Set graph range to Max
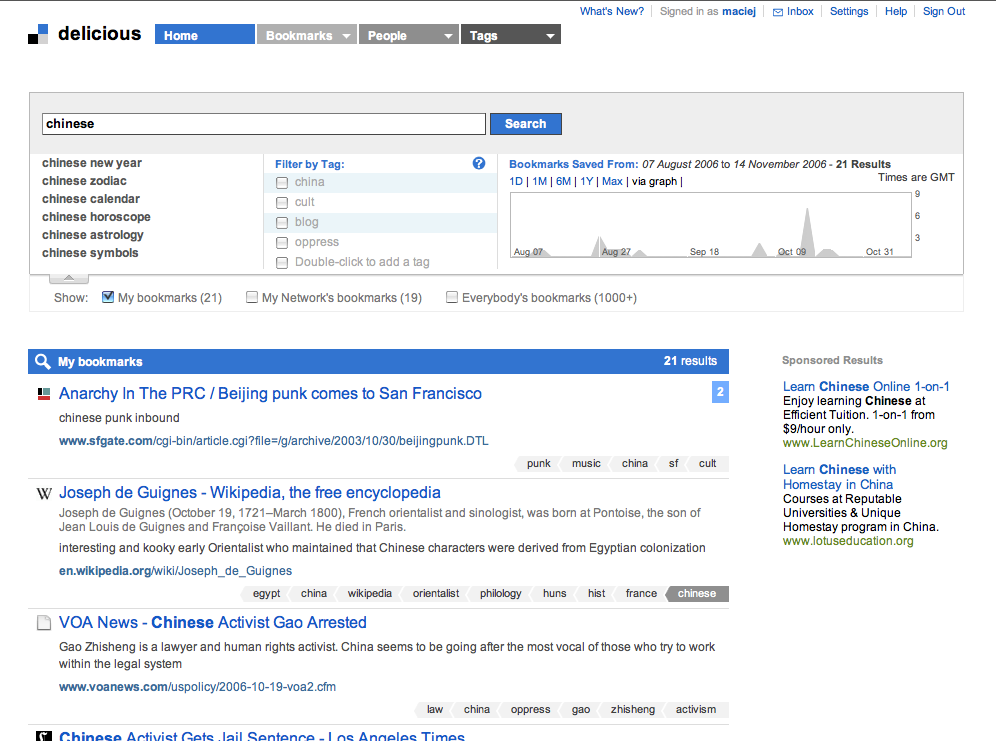The height and width of the screenshot is (741, 996). (x=612, y=182)
